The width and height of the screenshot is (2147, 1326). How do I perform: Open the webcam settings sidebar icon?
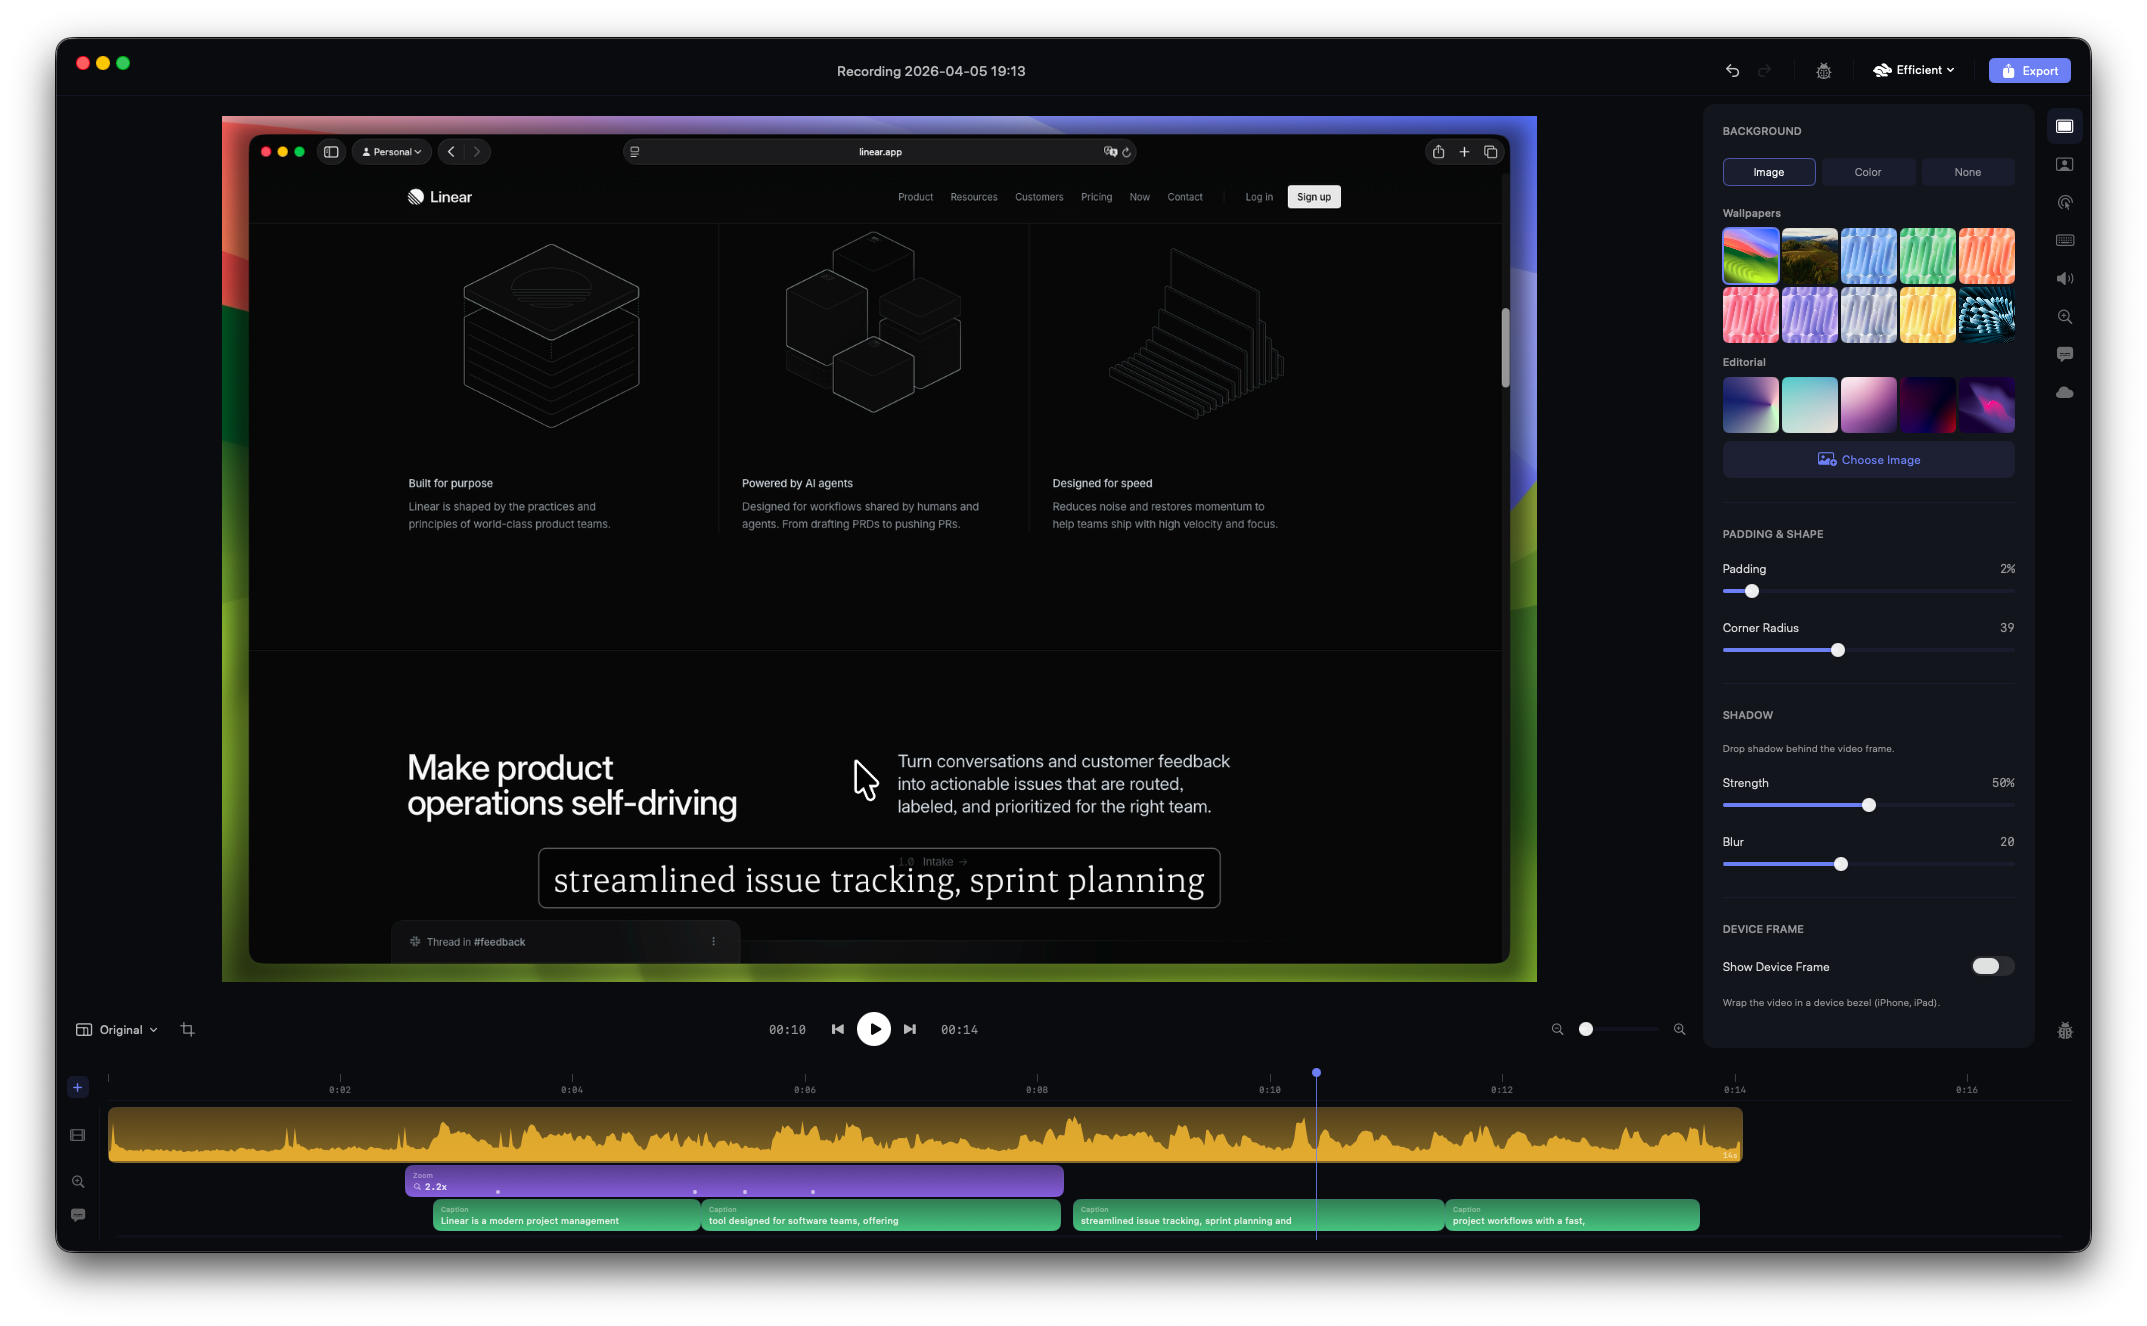[x=2064, y=165]
